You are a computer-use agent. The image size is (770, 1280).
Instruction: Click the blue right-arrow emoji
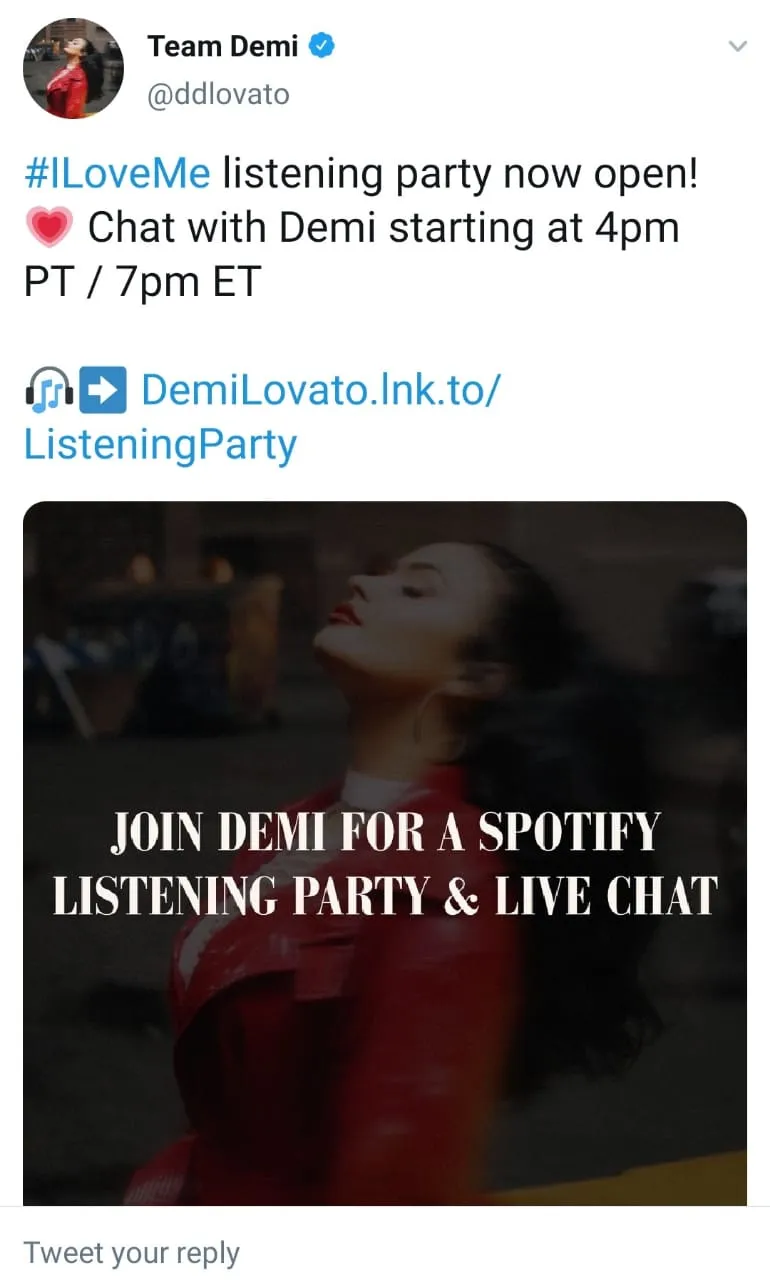(103, 391)
